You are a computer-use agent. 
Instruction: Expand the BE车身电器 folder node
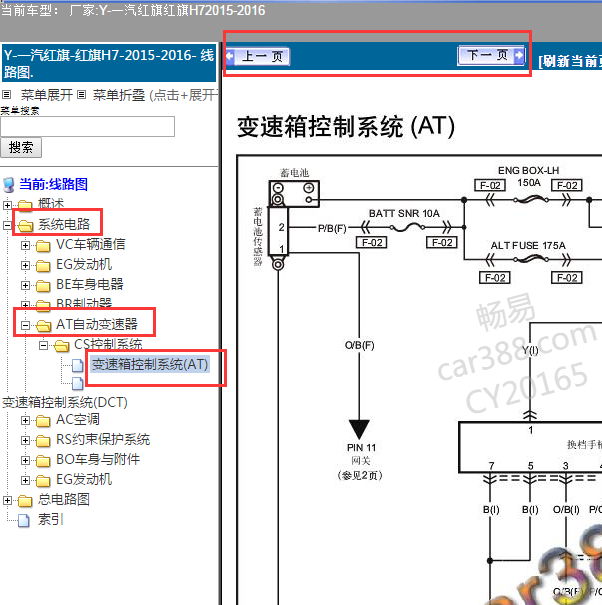click(x=25, y=285)
